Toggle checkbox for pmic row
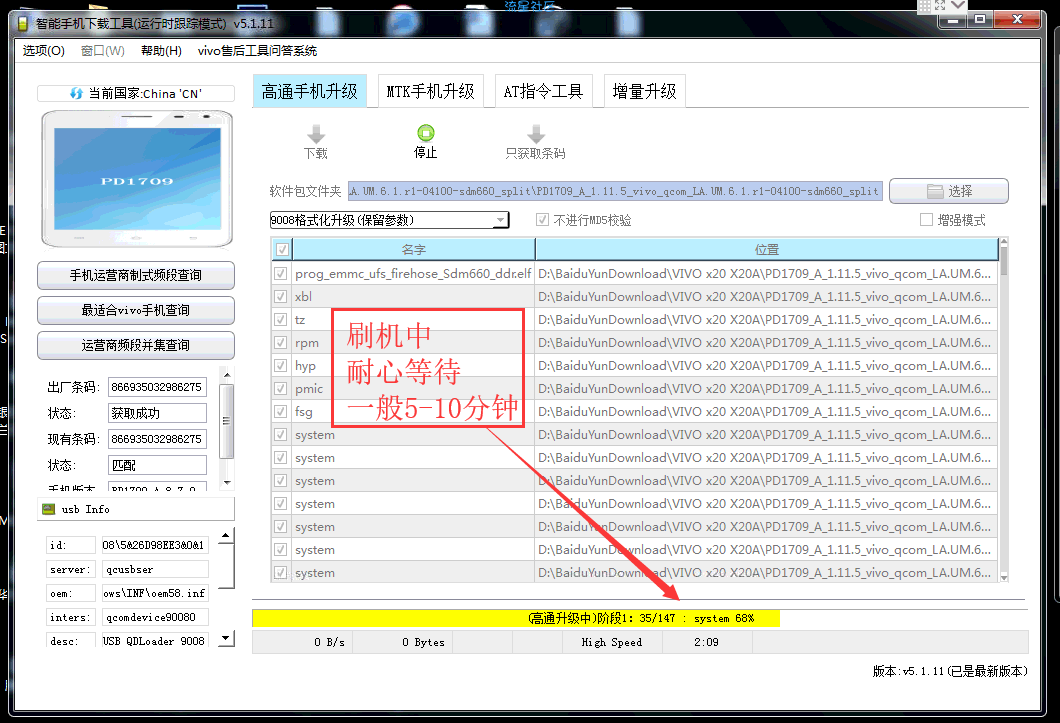This screenshot has width=1060, height=723. (281, 389)
